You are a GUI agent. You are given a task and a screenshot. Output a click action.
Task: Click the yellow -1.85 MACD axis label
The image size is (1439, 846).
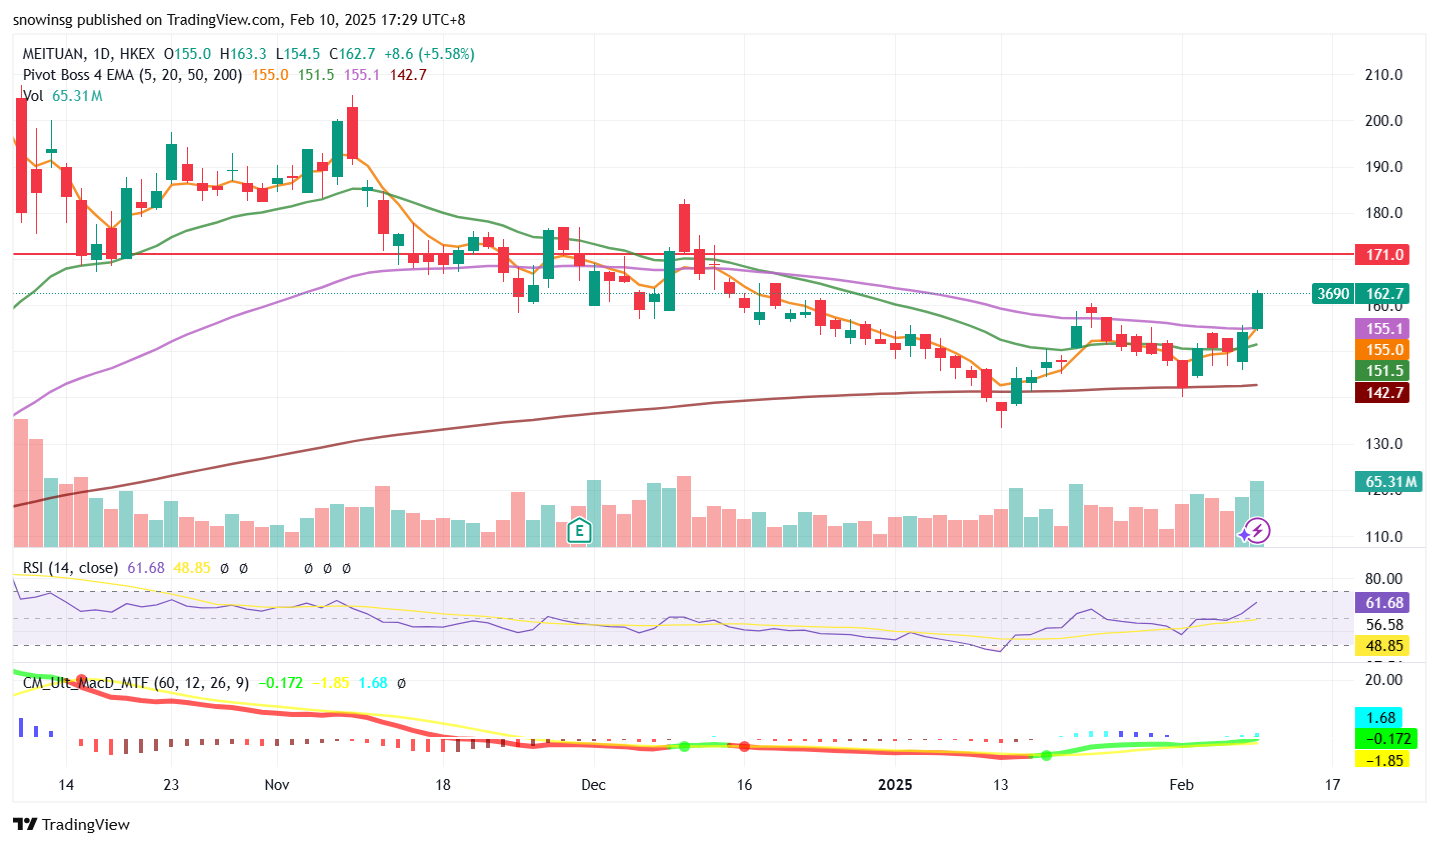[1380, 760]
